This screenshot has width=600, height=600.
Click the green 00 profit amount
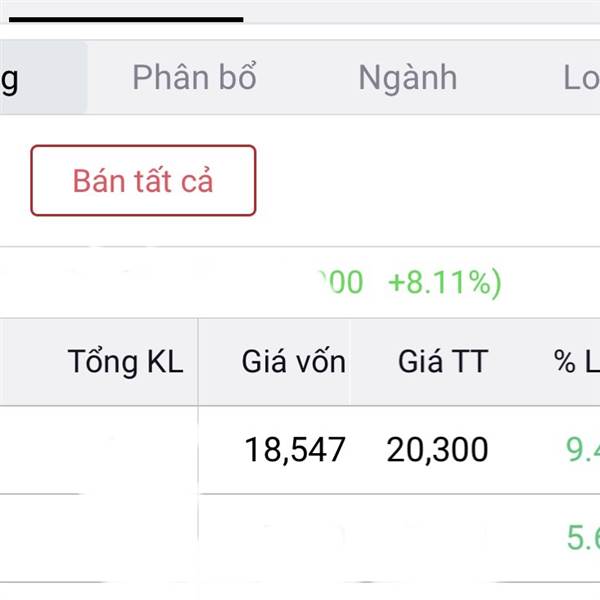(x=342, y=282)
